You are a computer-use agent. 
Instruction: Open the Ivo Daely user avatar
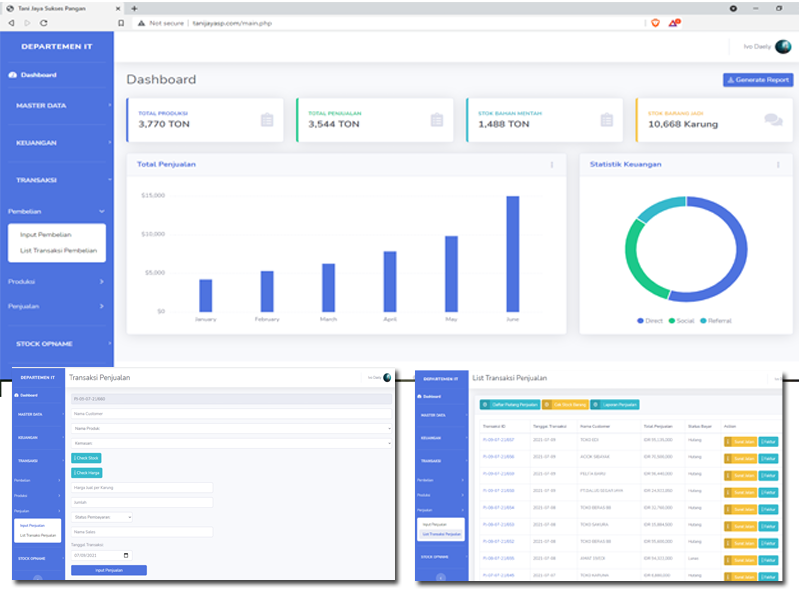tap(782, 46)
